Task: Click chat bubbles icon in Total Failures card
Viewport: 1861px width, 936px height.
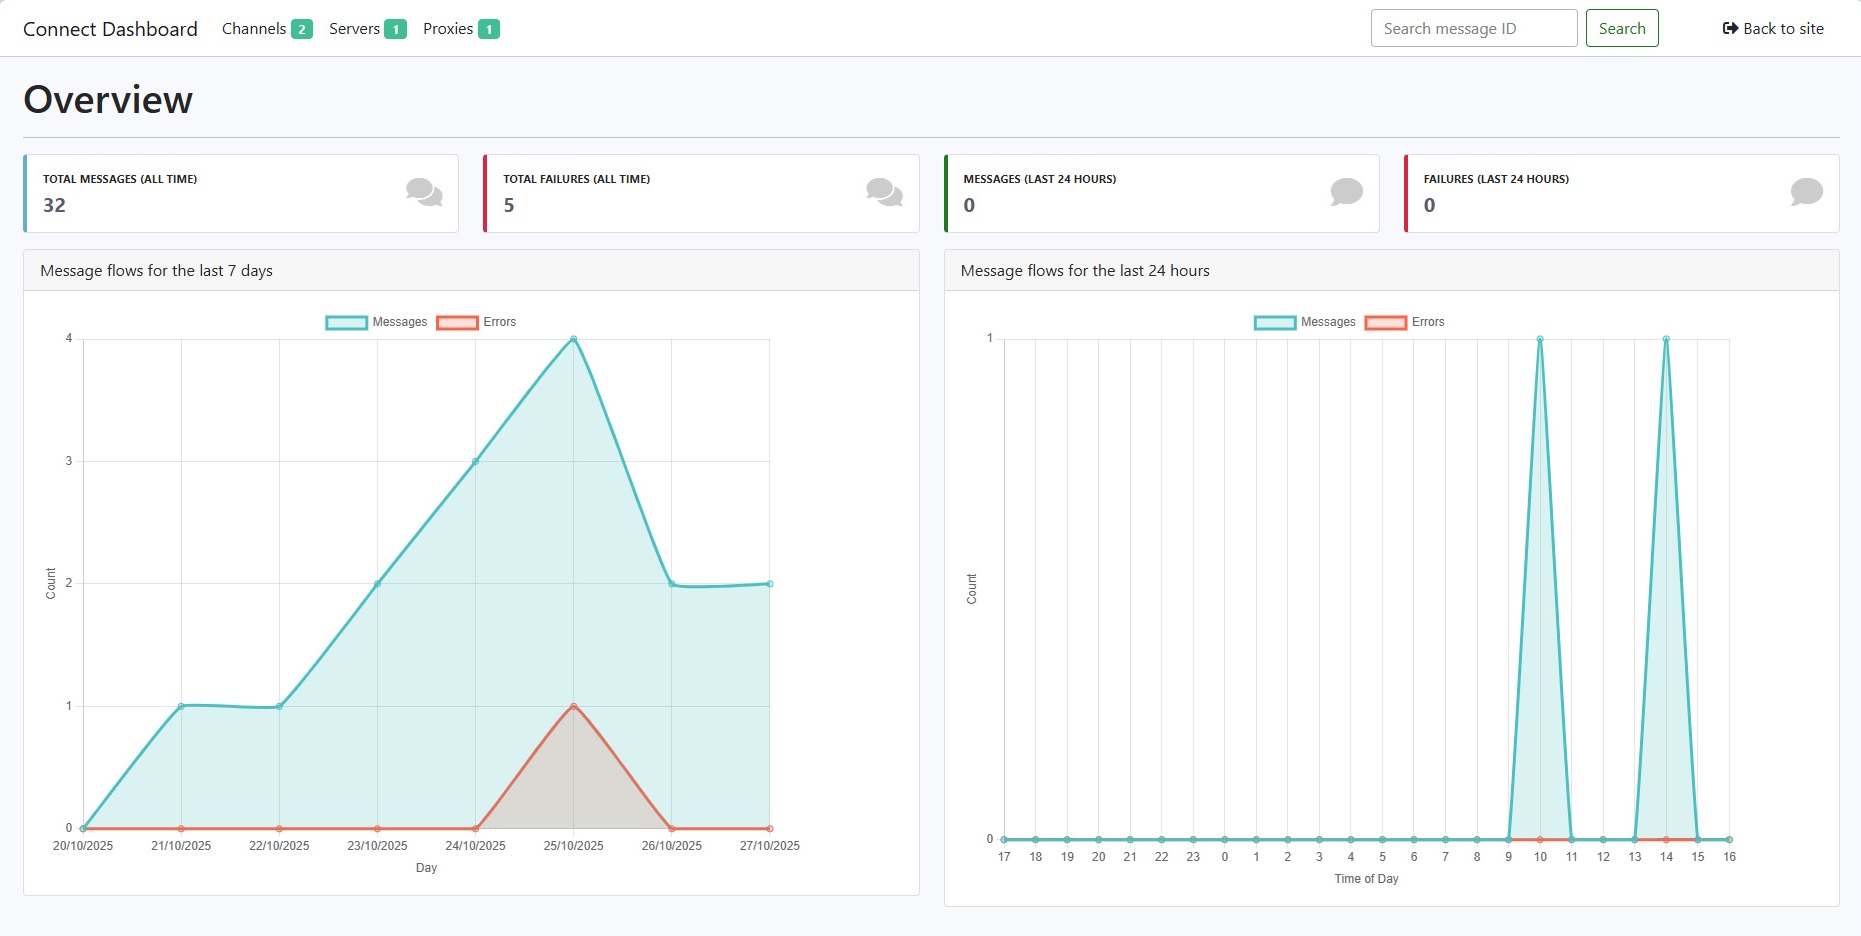Action: coord(884,192)
